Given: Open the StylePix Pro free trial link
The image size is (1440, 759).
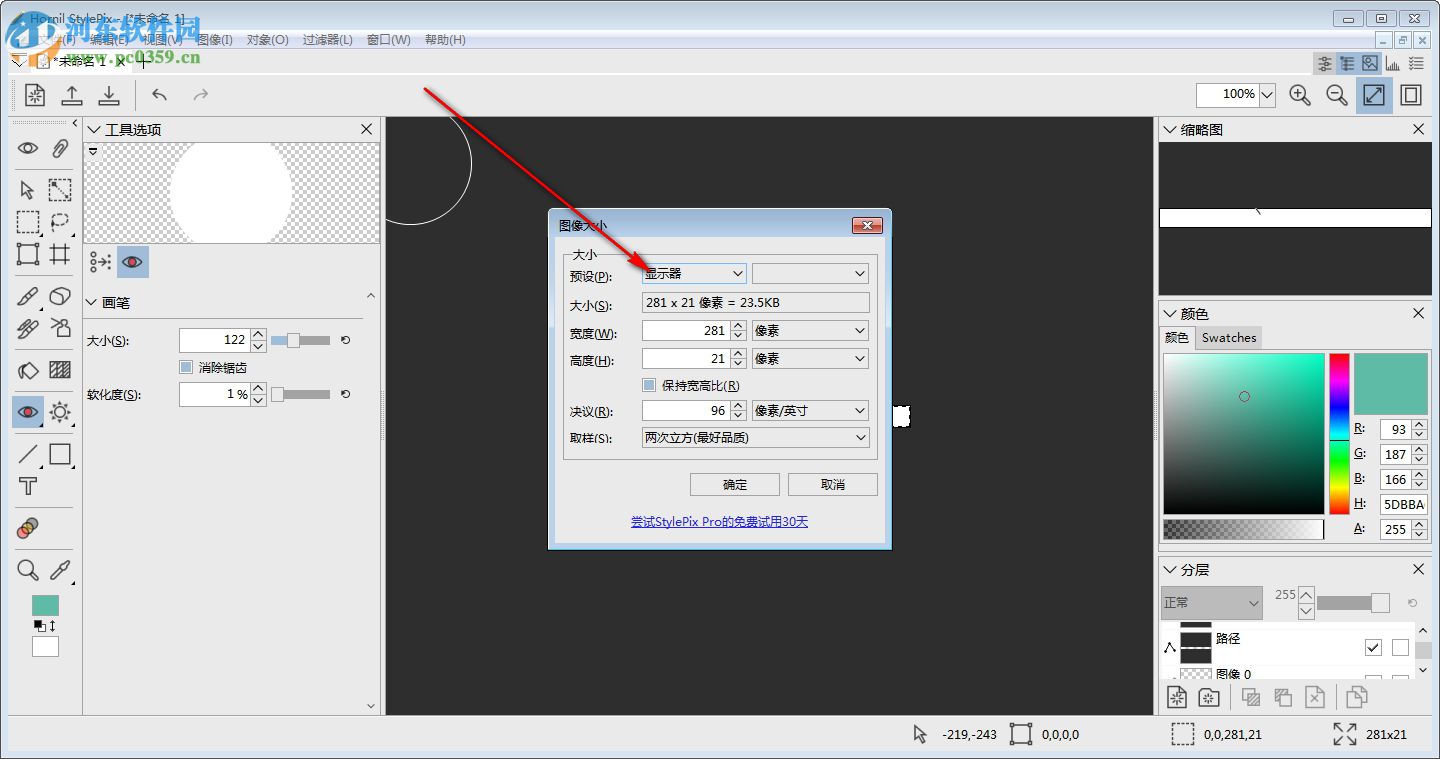Looking at the screenshot, I should 719,522.
